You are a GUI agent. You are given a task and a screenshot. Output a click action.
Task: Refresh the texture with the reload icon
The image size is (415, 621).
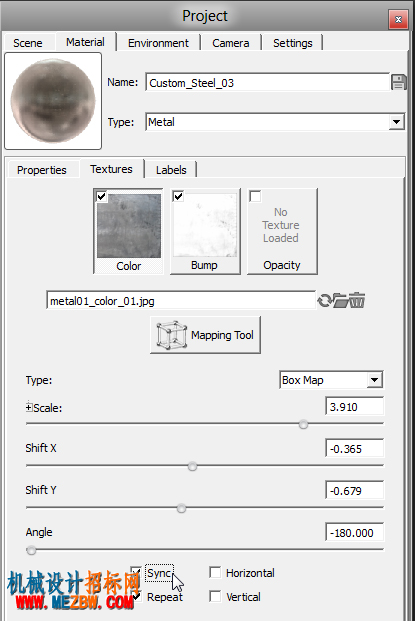coord(325,301)
